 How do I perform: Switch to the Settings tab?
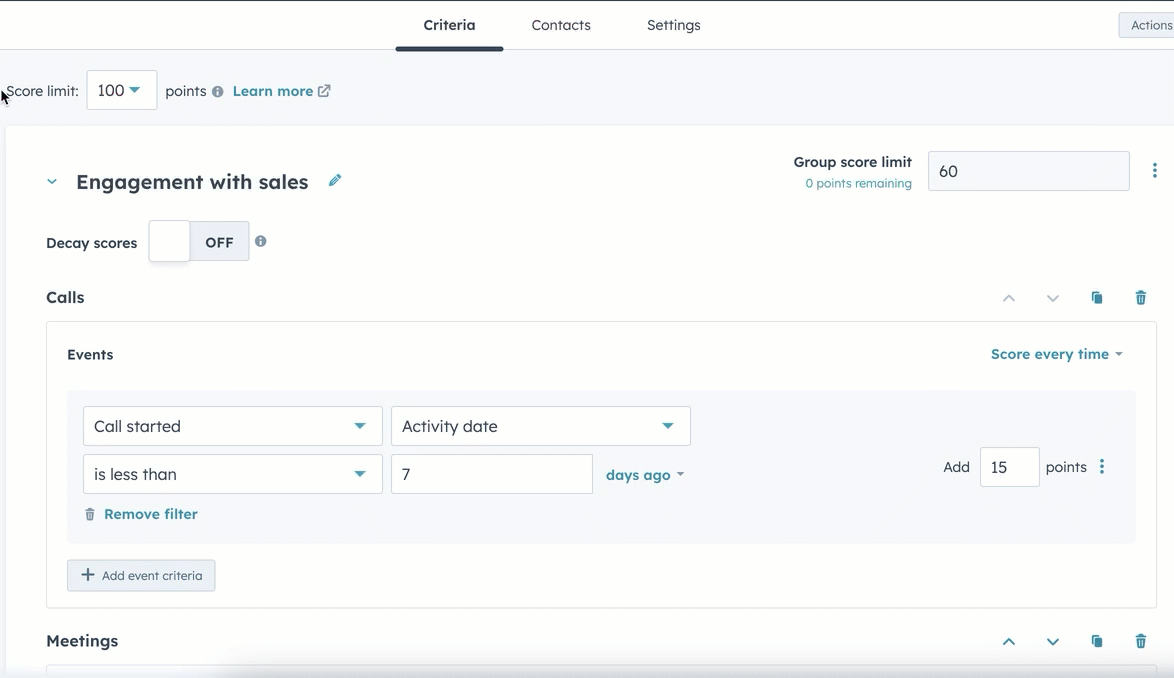[x=673, y=25]
